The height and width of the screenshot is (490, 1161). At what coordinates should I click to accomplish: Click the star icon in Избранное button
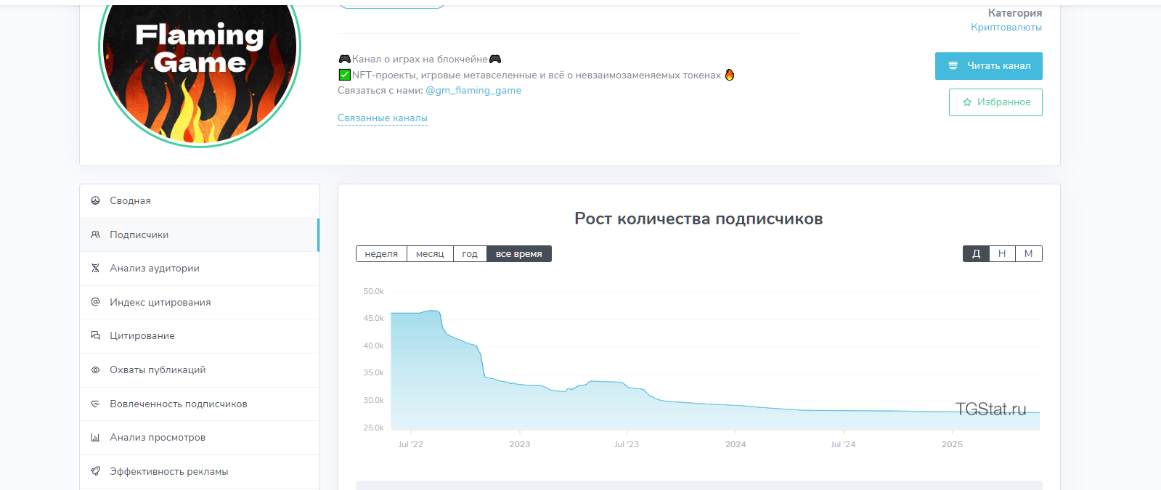coord(967,102)
